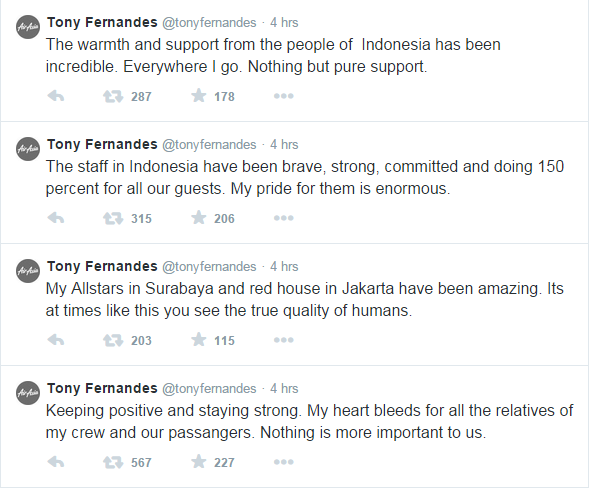Retweet the tweet with 315 retweets
Image resolution: width=589 pixels, height=488 pixels.
coord(113,219)
